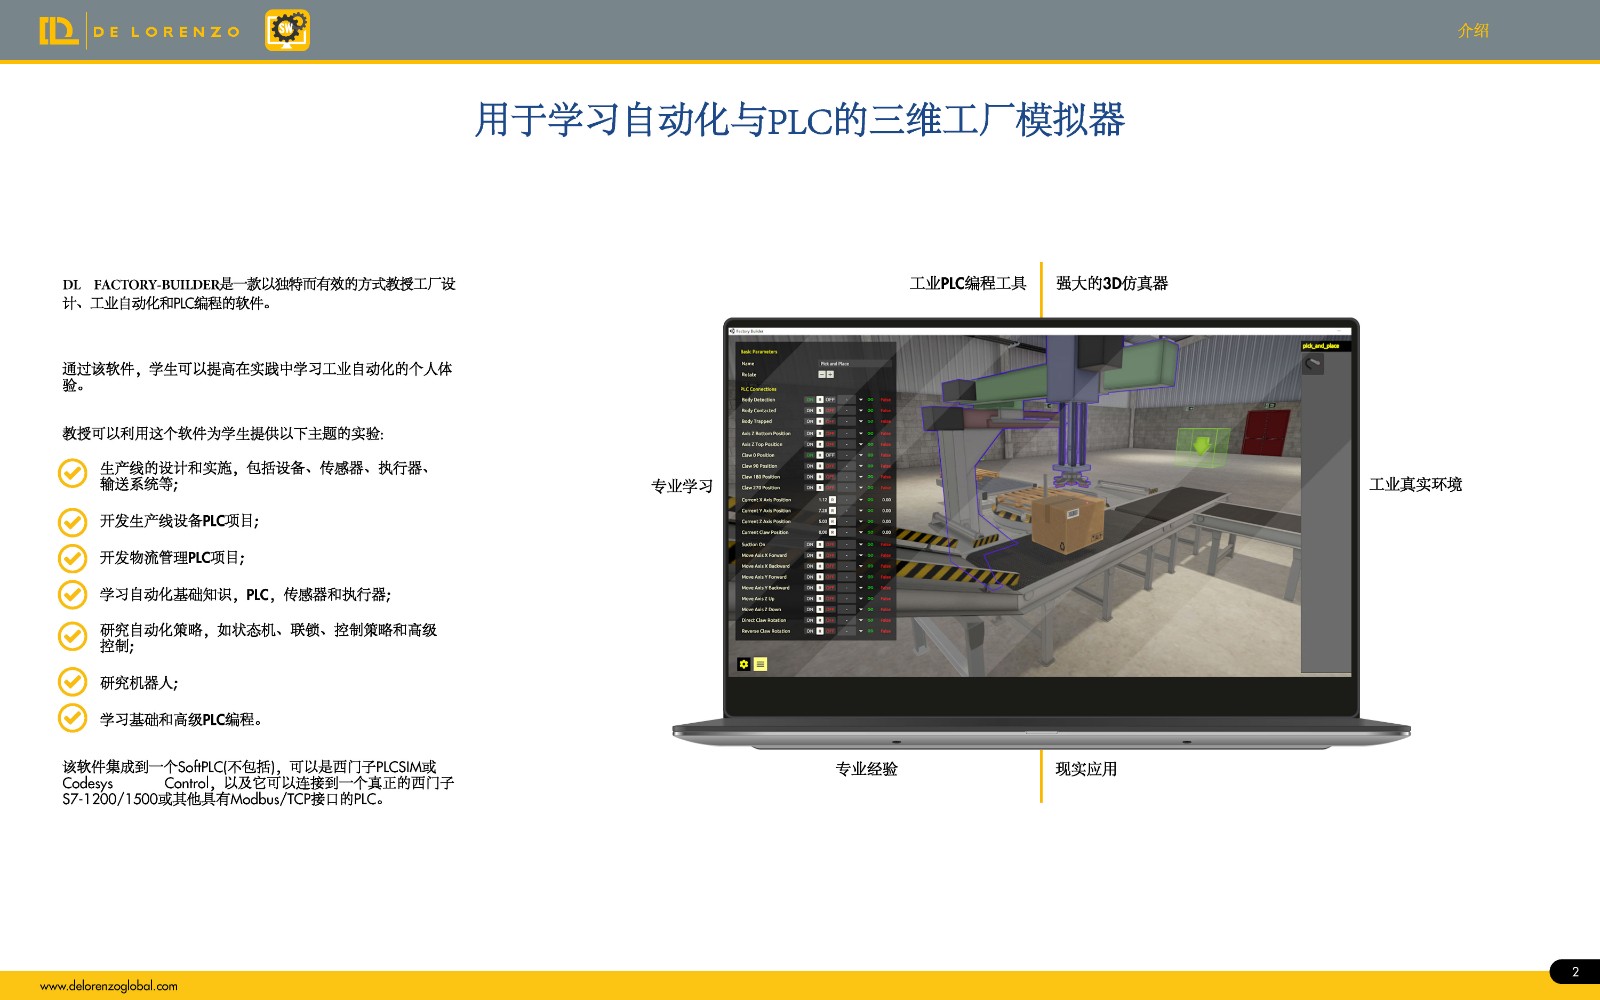The width and height of the screenshot is (1600, 1000).
Task: Click checkmark icon beside 学习自动化基础知识
Action: pyautogui.click(x=72, y=594)
